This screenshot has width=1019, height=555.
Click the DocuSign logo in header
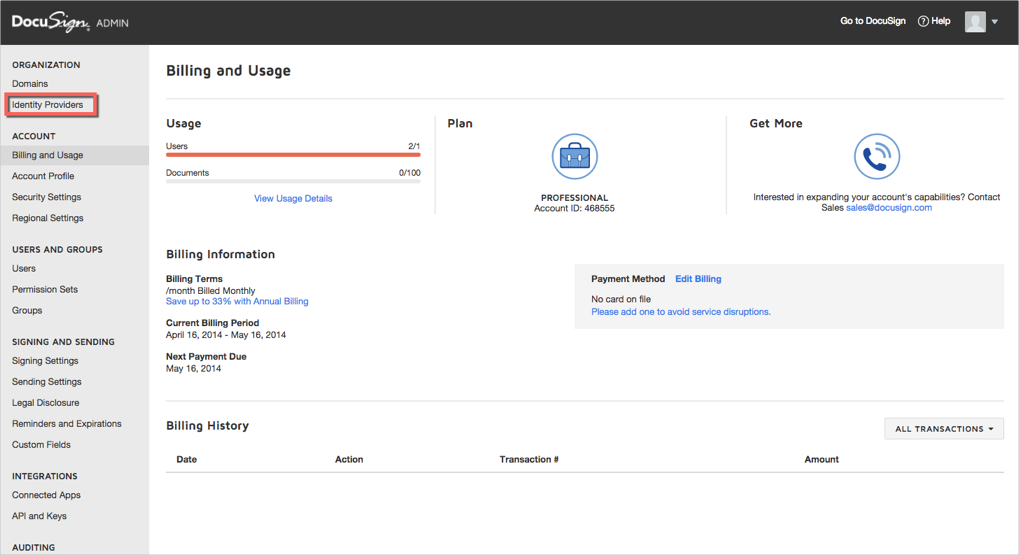point(50,22)
